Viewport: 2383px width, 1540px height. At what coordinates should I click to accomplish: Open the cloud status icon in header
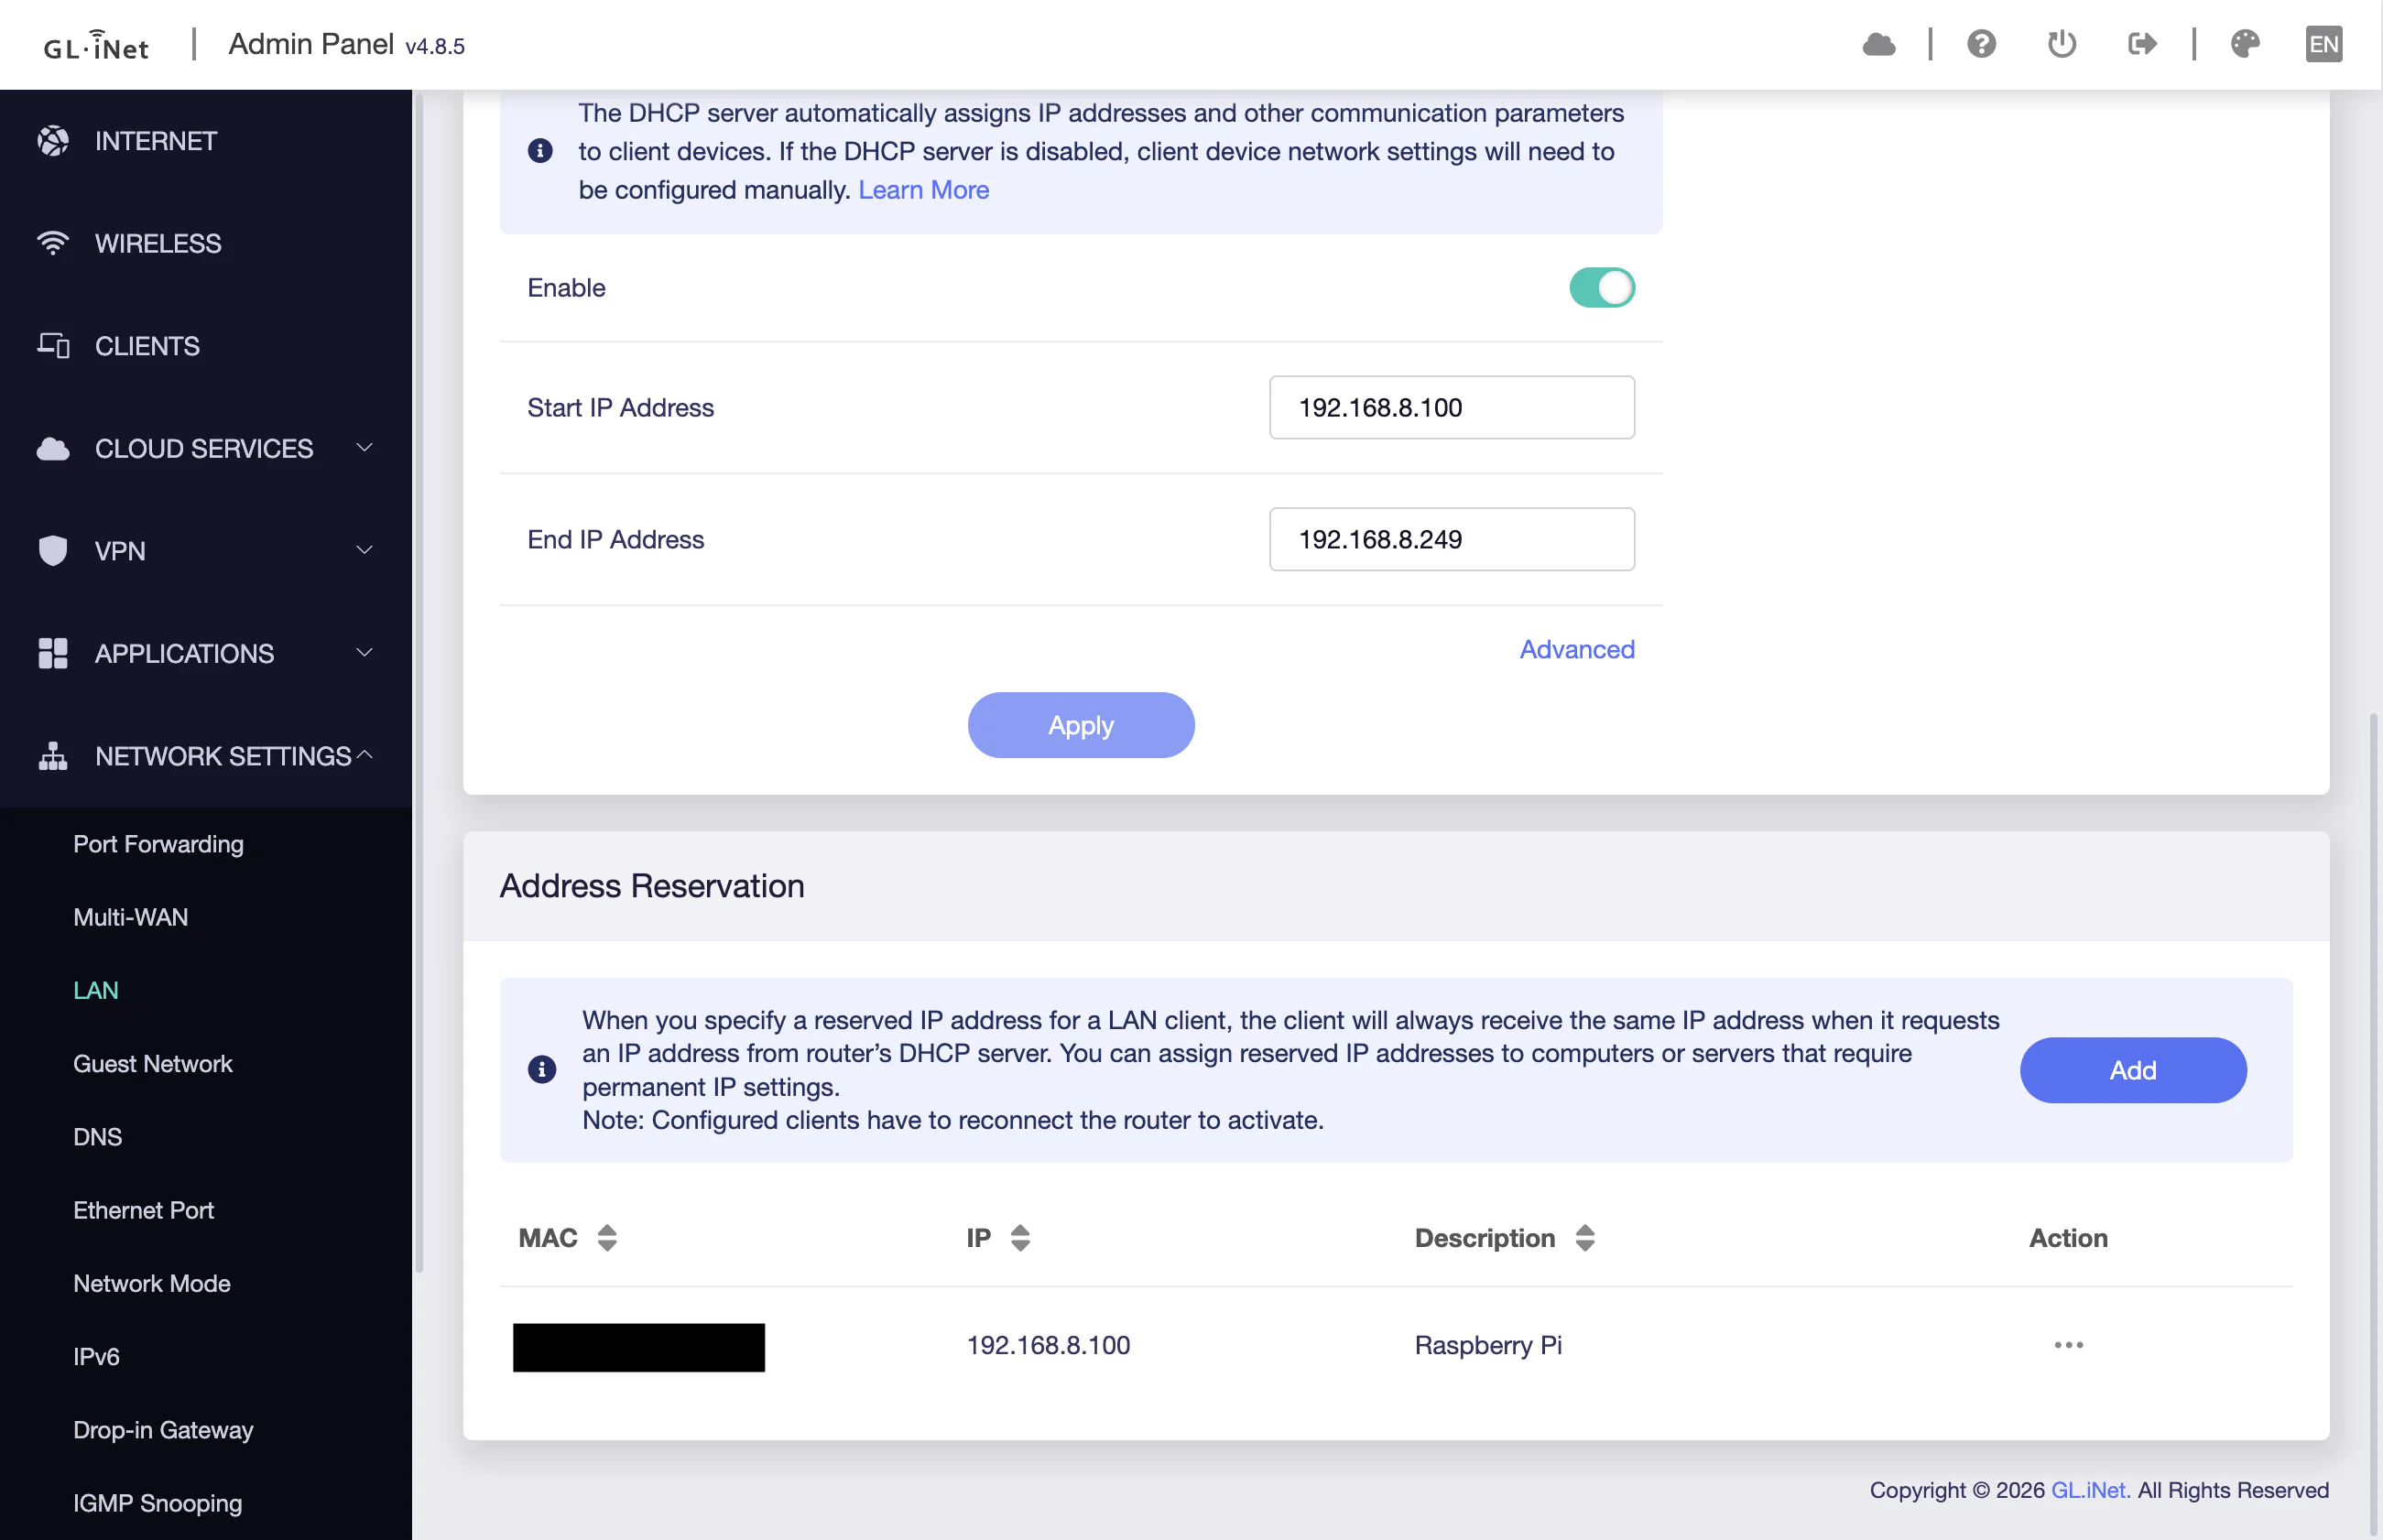(x=1879, y=44)
